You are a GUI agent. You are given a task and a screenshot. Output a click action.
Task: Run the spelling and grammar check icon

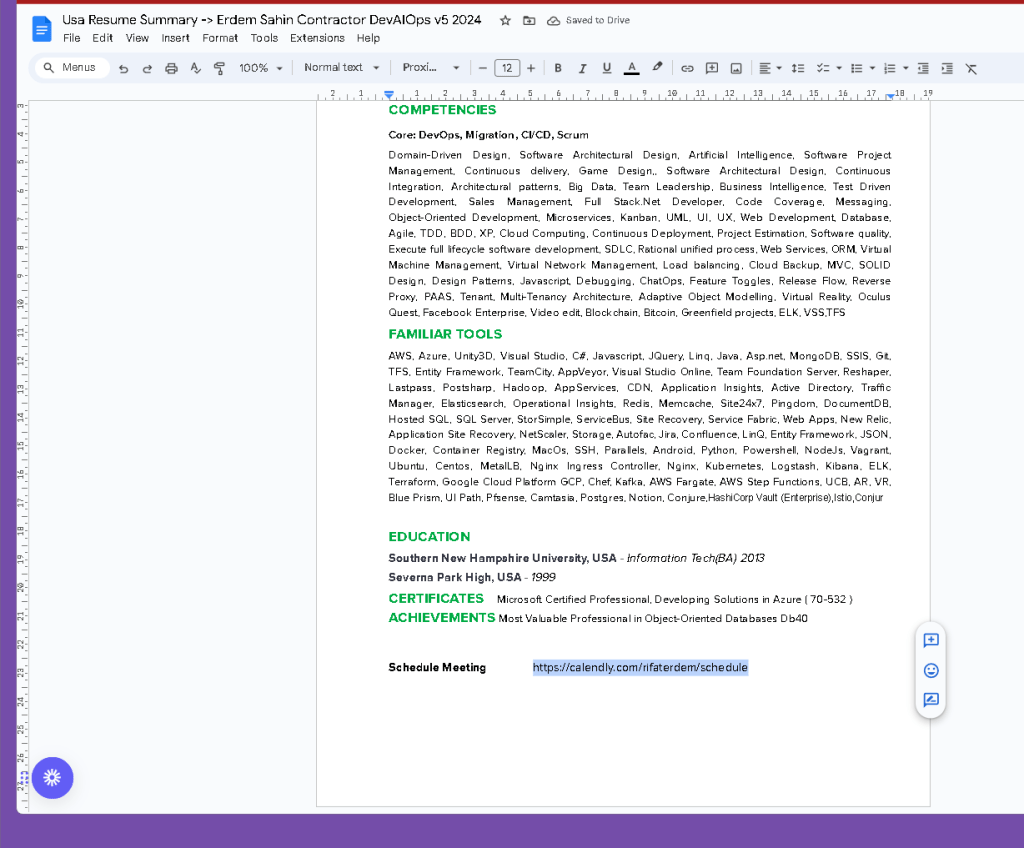(195, 69)
